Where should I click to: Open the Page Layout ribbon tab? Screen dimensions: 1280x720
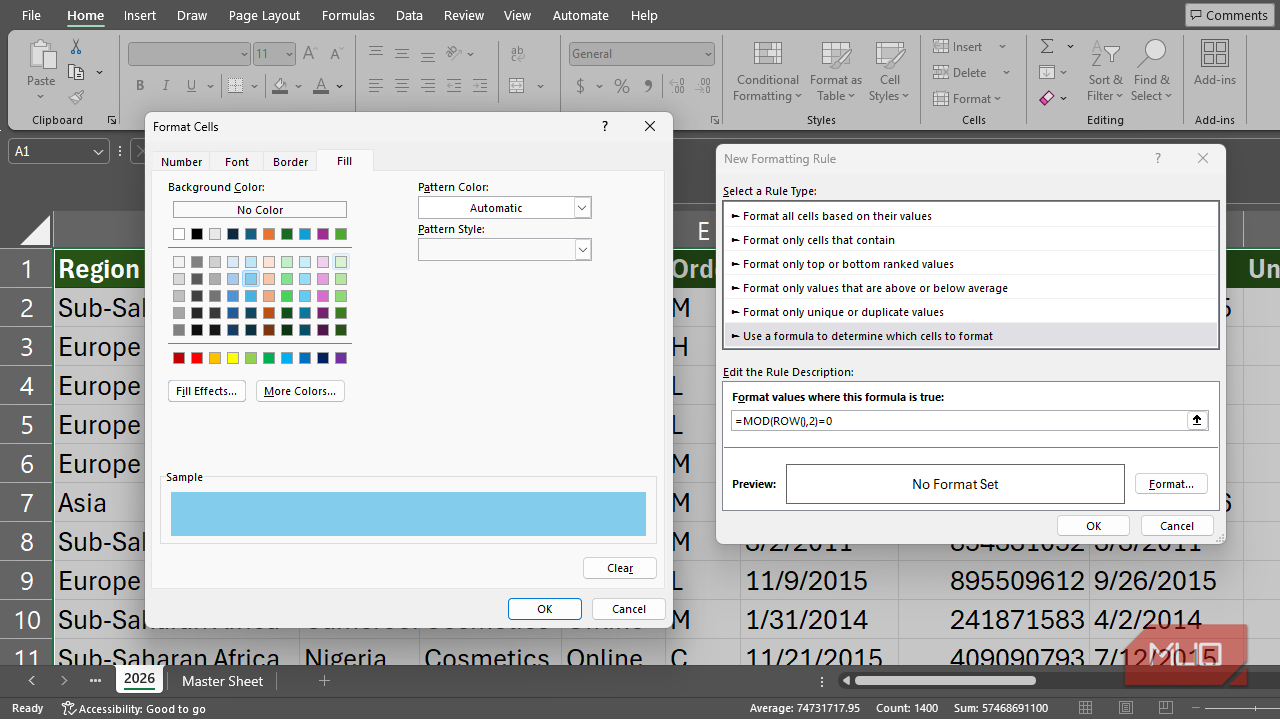click(x=264, y=15)
